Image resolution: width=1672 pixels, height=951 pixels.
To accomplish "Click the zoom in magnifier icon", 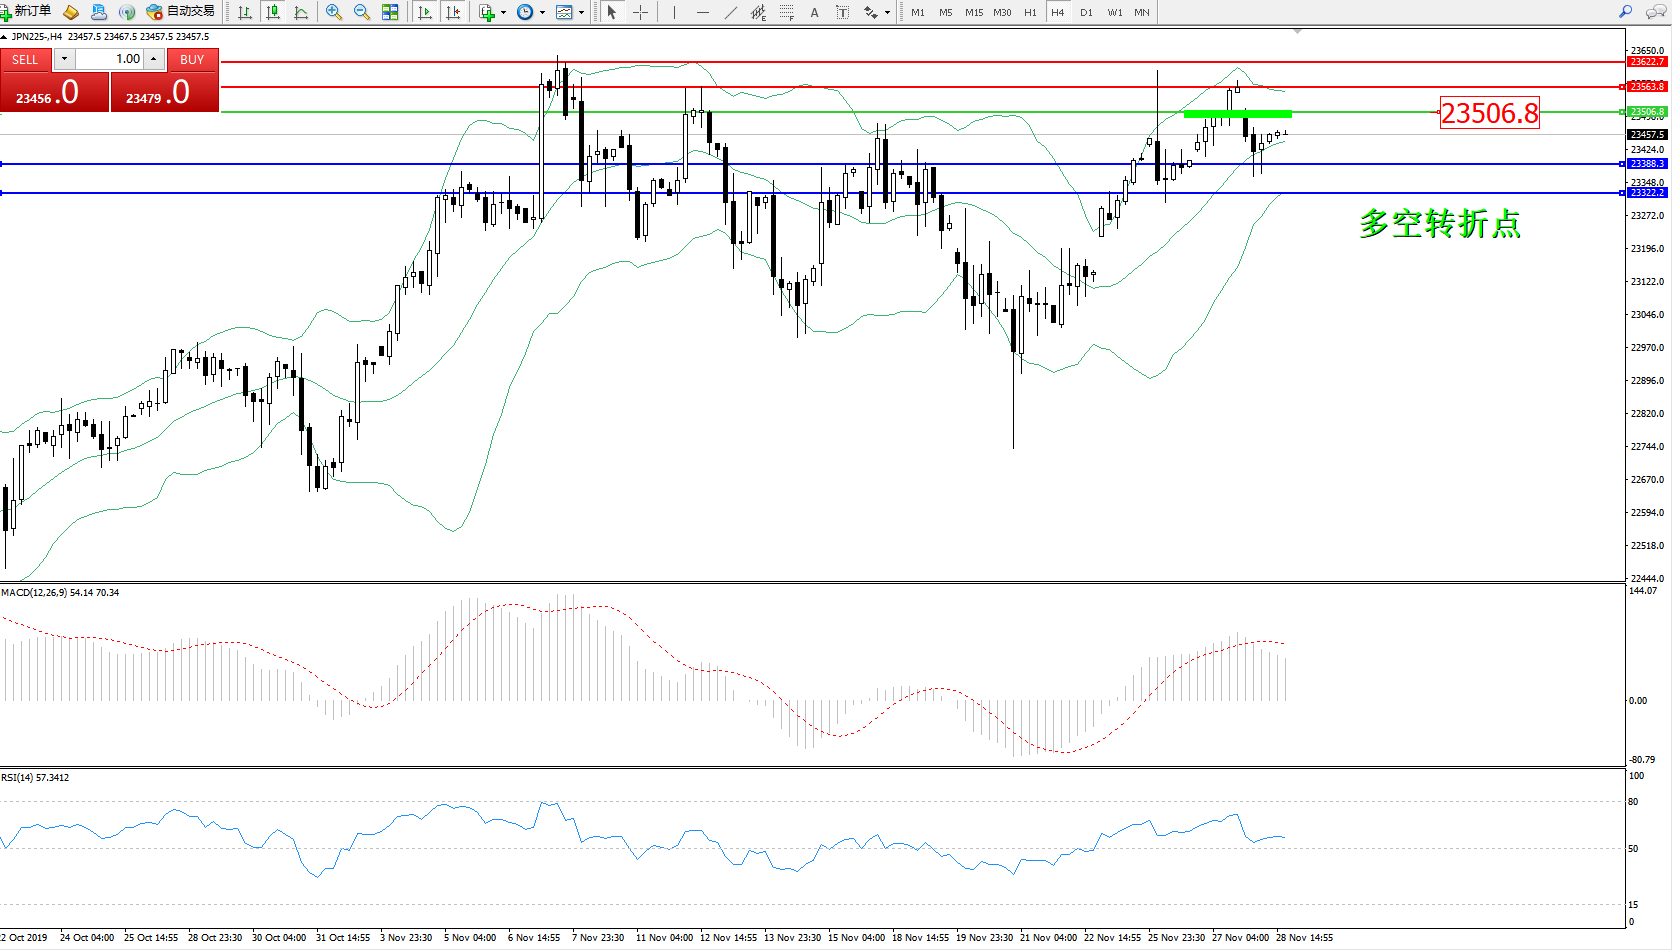I will 334,12.
